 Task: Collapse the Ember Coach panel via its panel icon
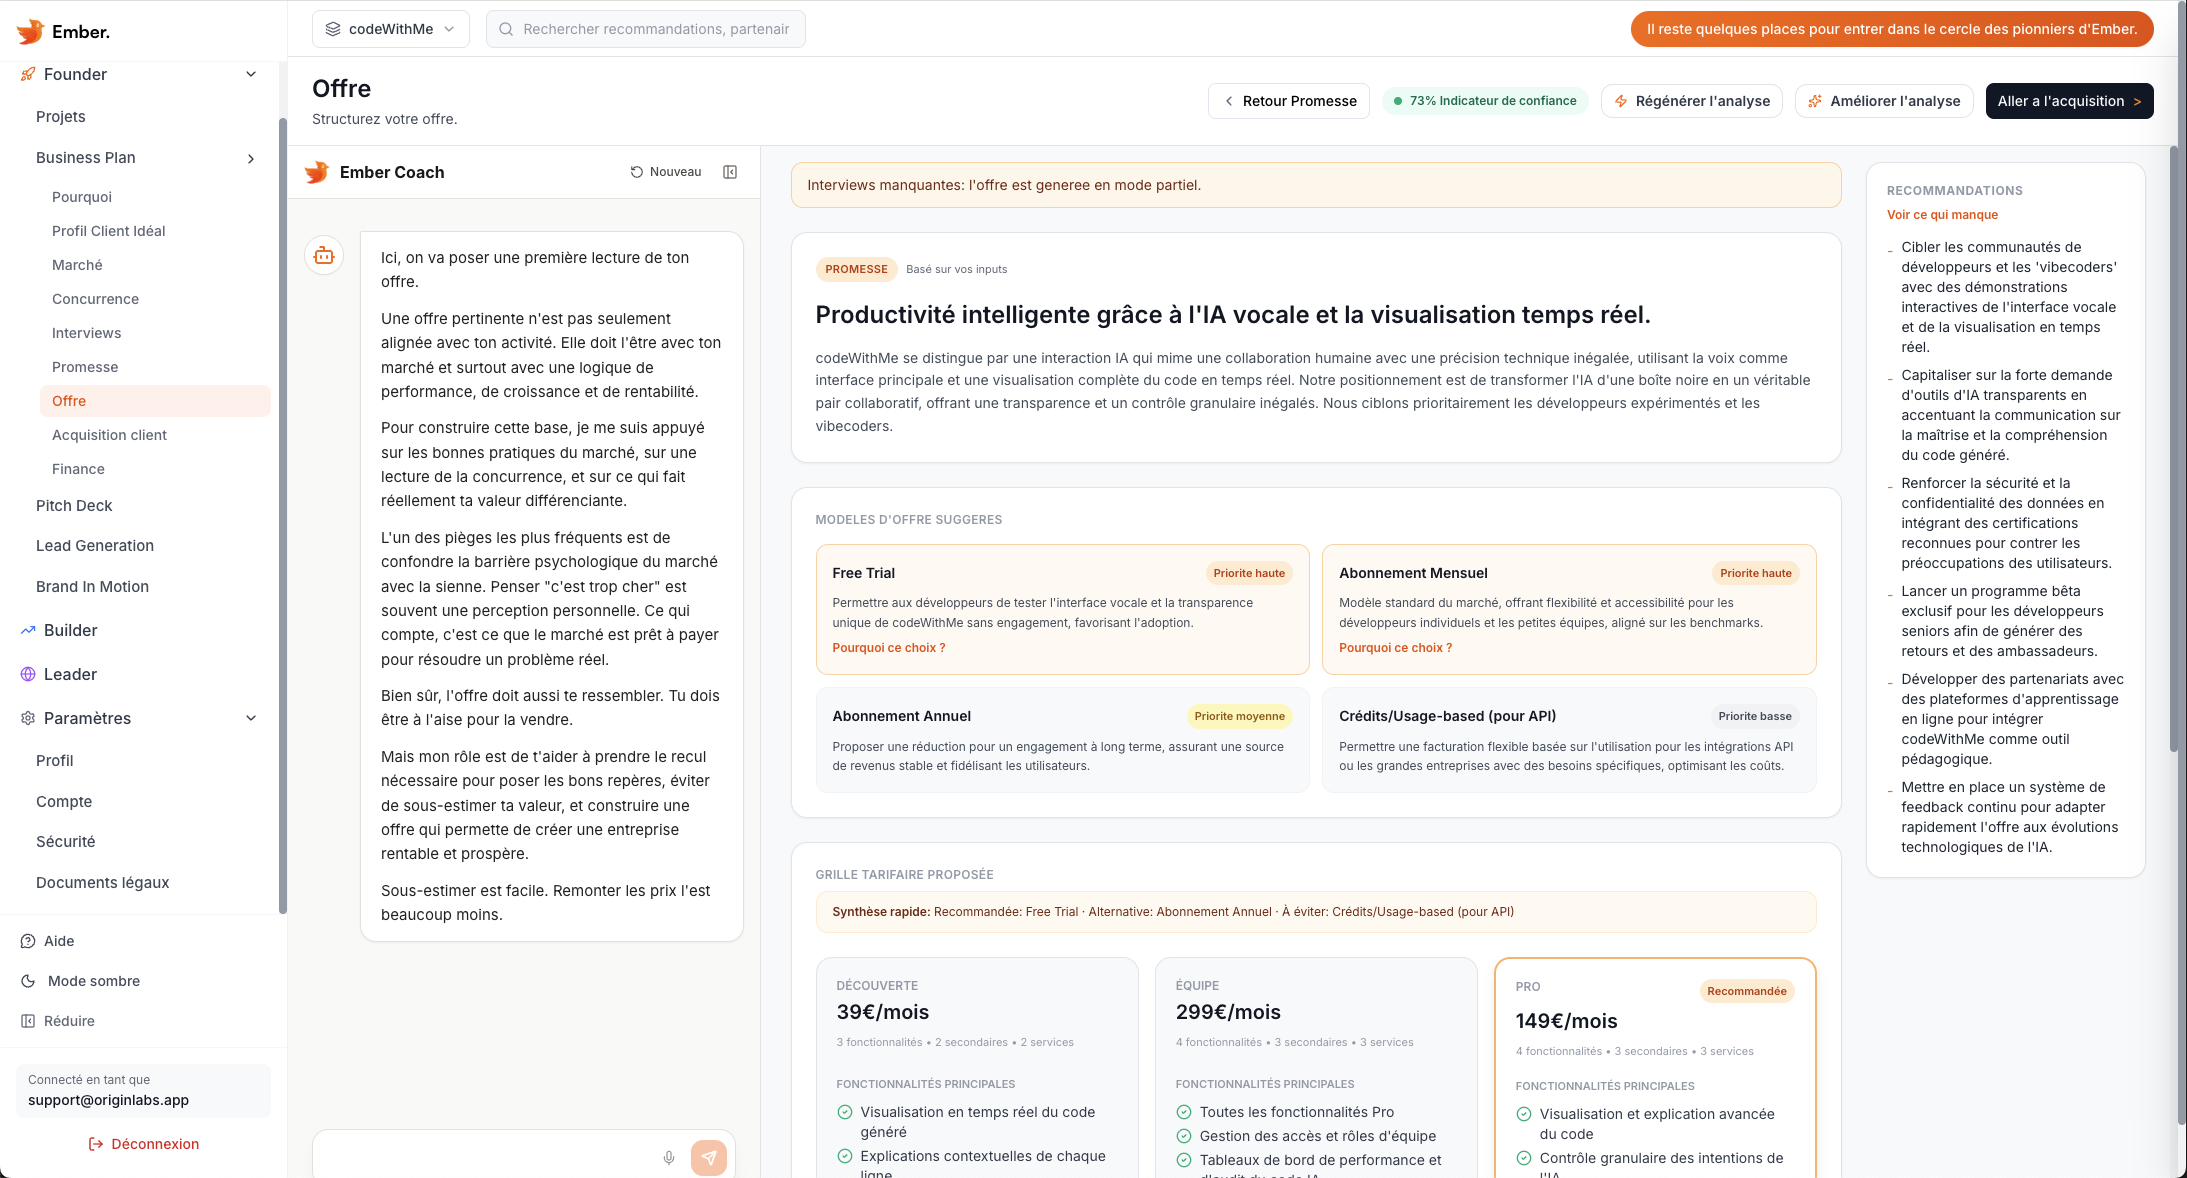click(x=730, y=171)
